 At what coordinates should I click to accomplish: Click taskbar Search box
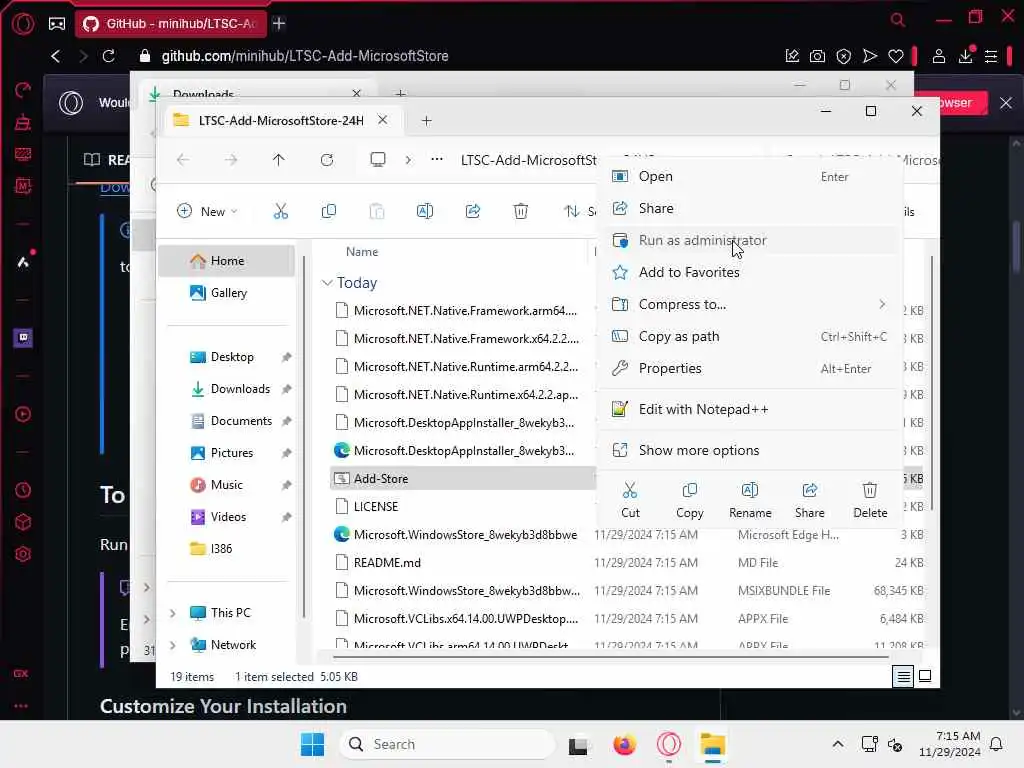447,744
